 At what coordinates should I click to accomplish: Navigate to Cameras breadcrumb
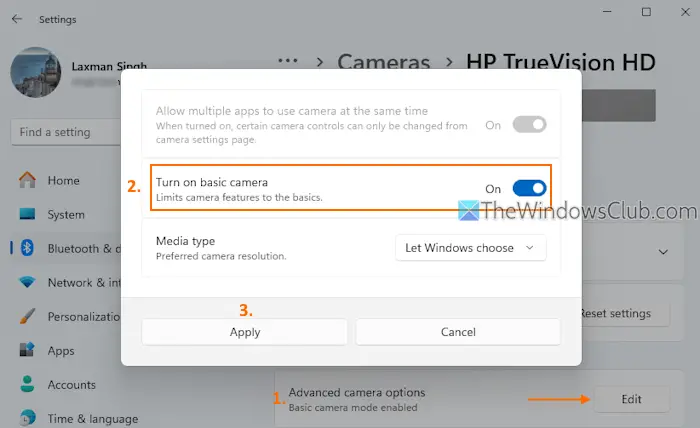coord(383,62)
